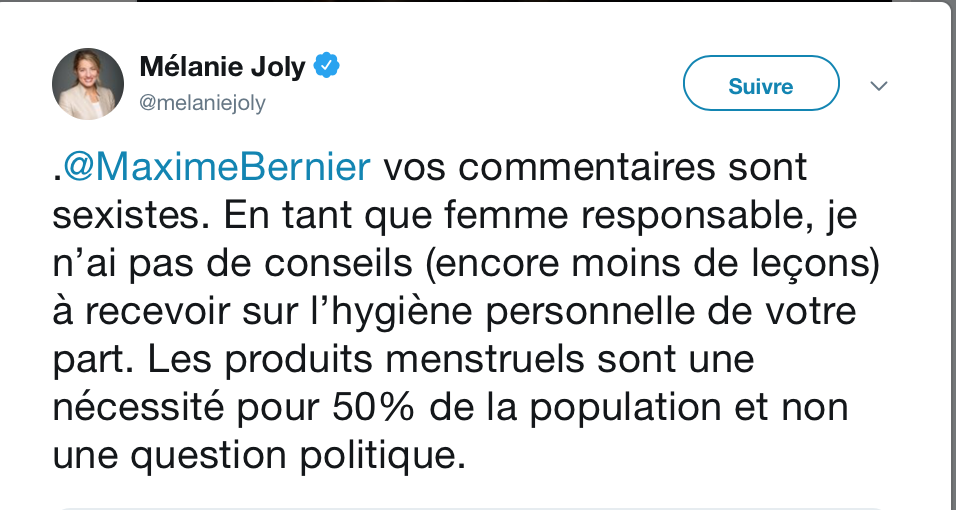Click the word "population" in the tweet

click(x=625, y=408)
